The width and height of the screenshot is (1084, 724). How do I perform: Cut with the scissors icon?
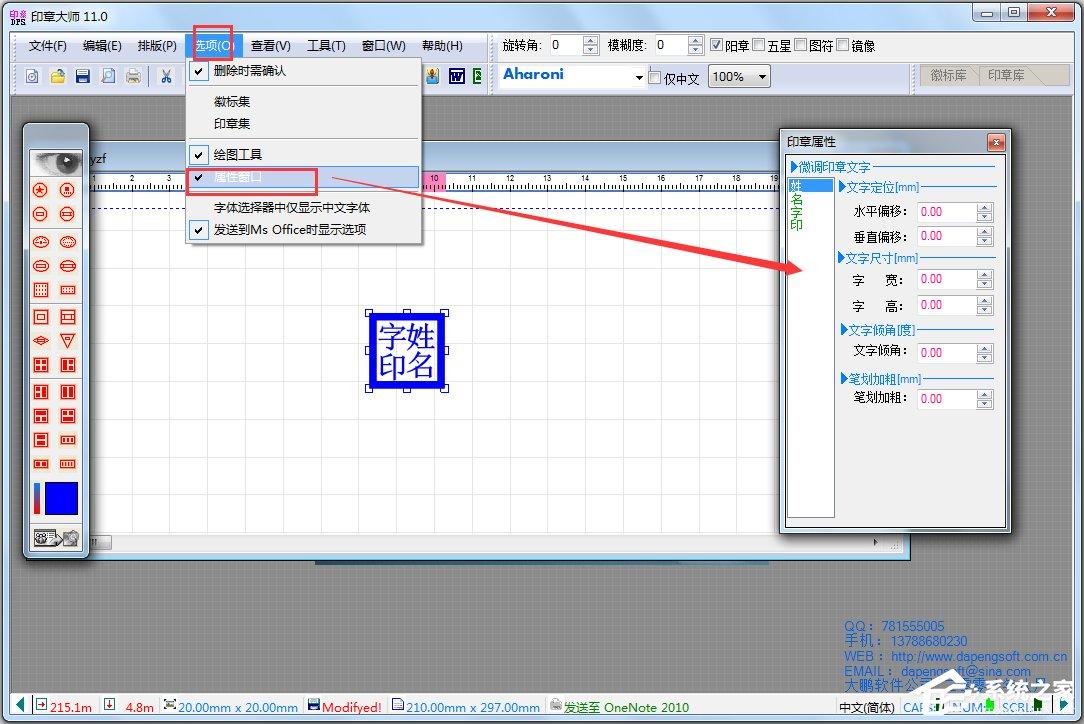pyautogui.click(x=166, y=76)
